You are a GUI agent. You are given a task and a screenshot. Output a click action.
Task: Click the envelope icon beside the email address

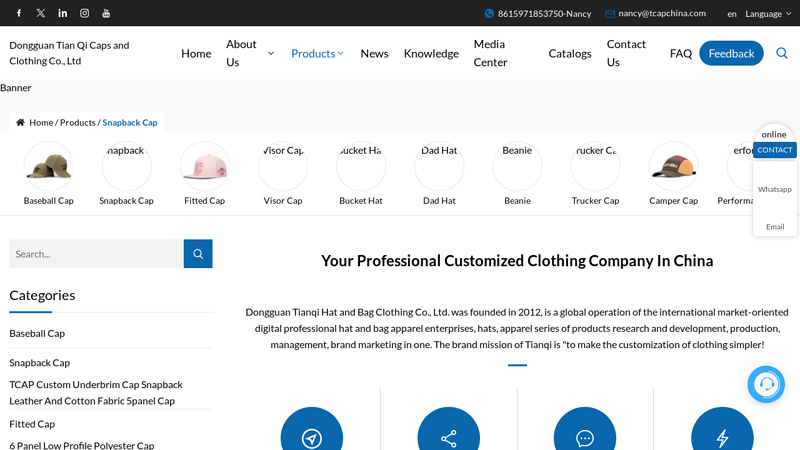pyautogui.click(x=610, y=14)
